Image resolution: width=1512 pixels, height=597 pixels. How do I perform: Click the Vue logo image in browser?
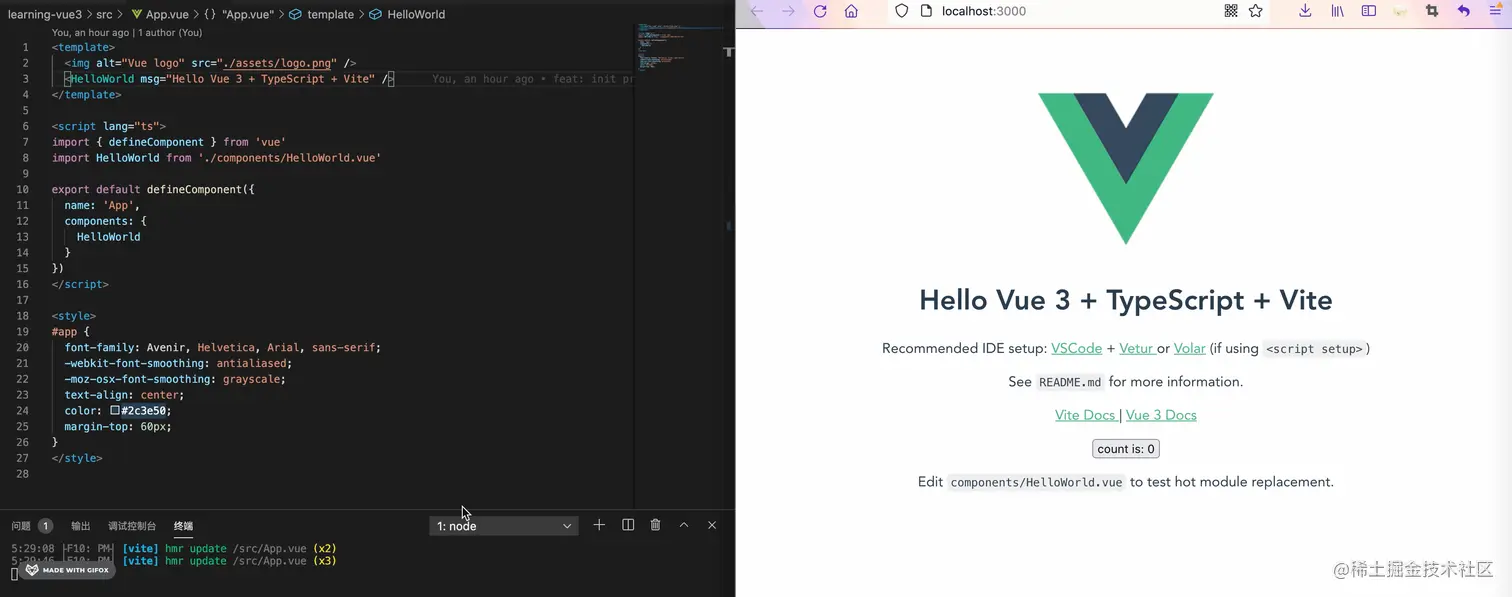coord(1126,168)
